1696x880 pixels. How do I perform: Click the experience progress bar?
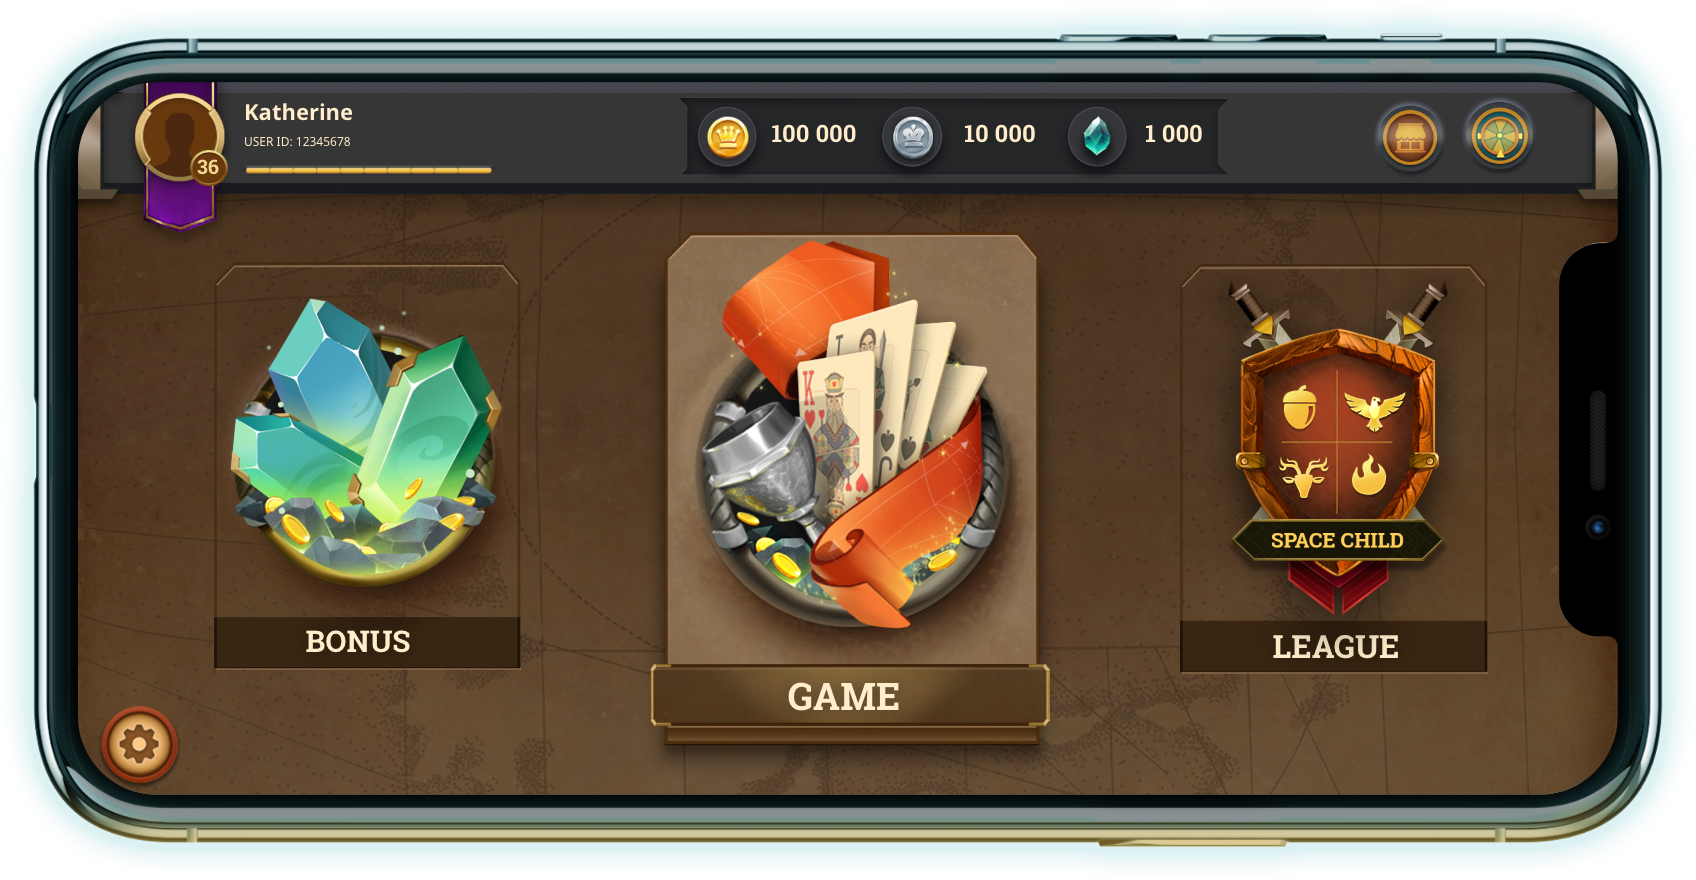coord(368,170)
